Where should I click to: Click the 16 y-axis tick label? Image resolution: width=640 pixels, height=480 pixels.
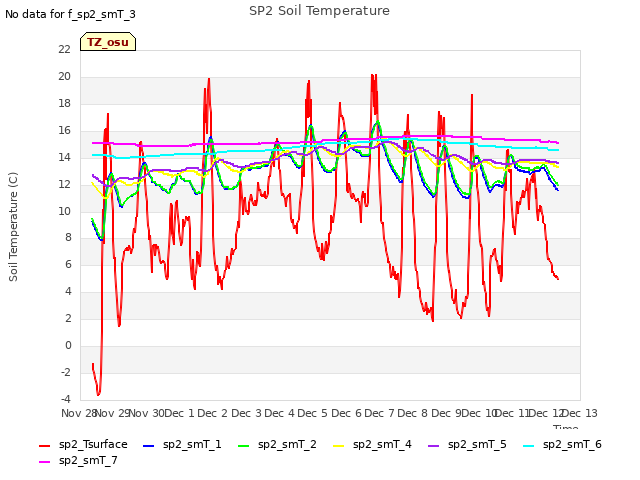(x=64, y=130)
